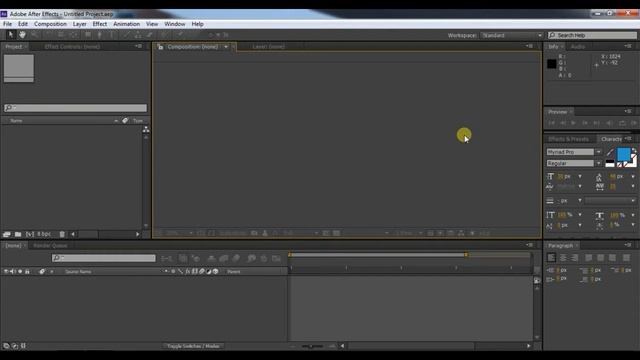Open the font size dropdown arrow

pyautogui.click(x=580, y=176)
